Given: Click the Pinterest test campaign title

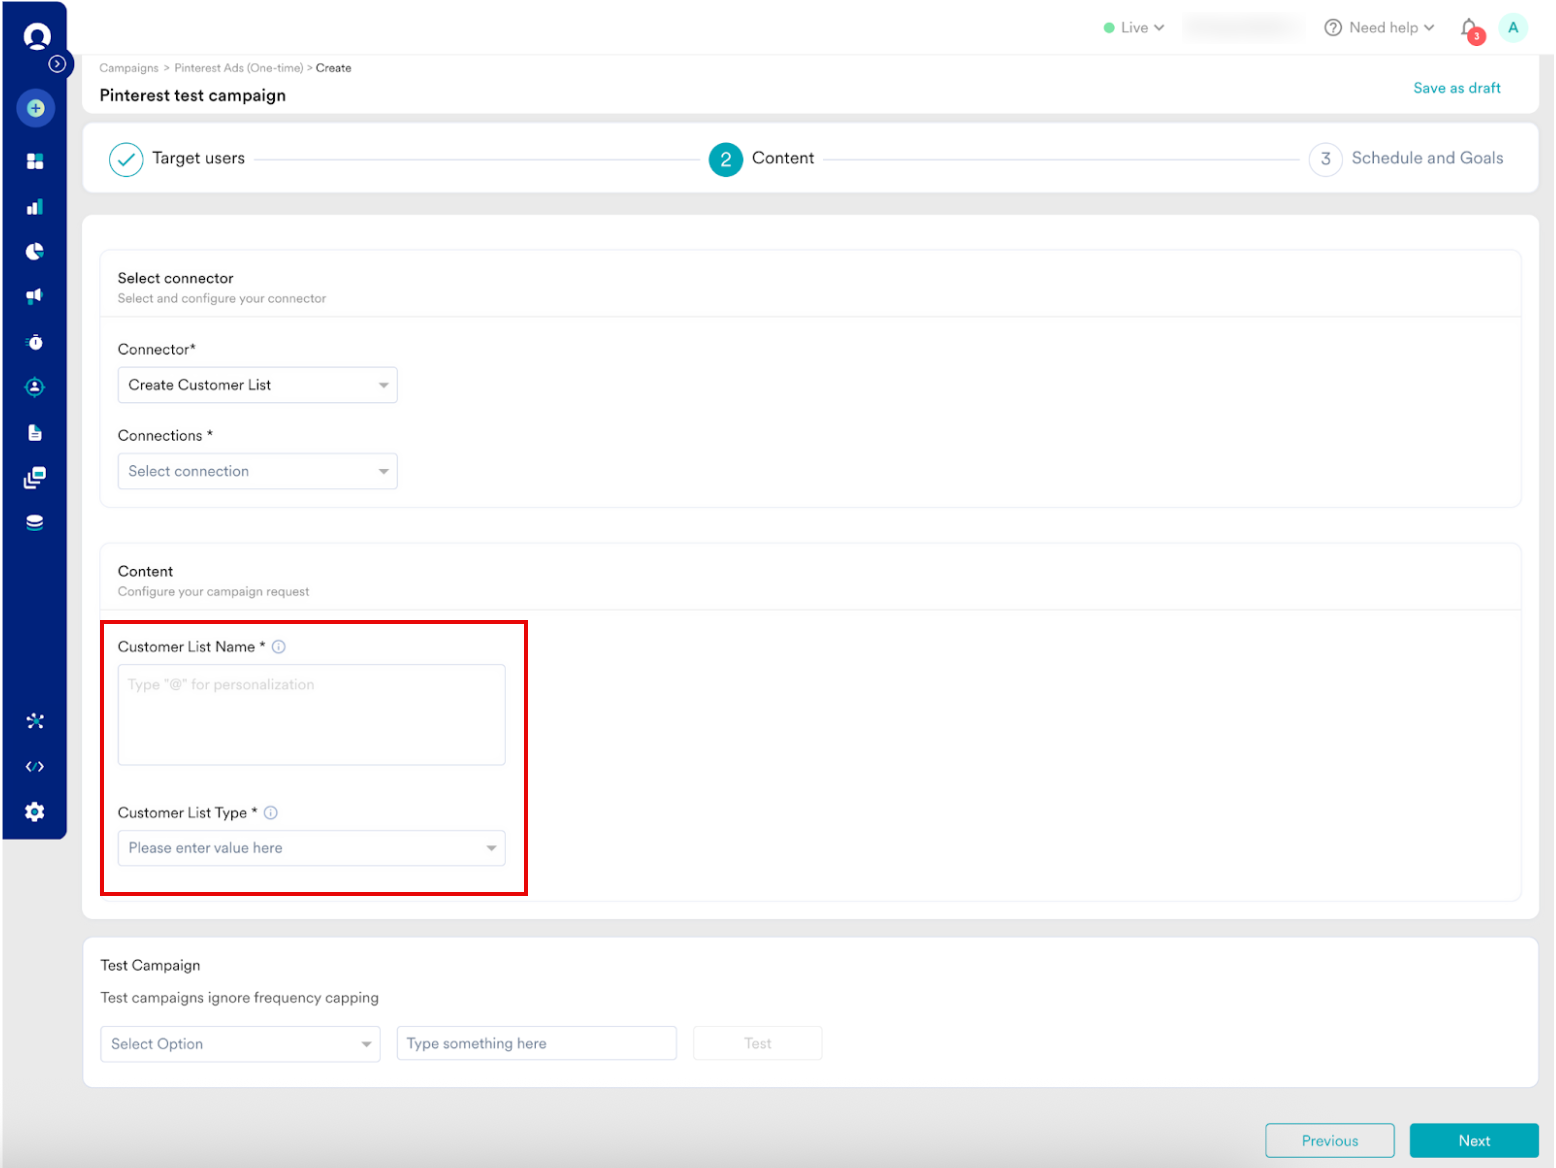Looking at the screenshot, I should (193, 95).
